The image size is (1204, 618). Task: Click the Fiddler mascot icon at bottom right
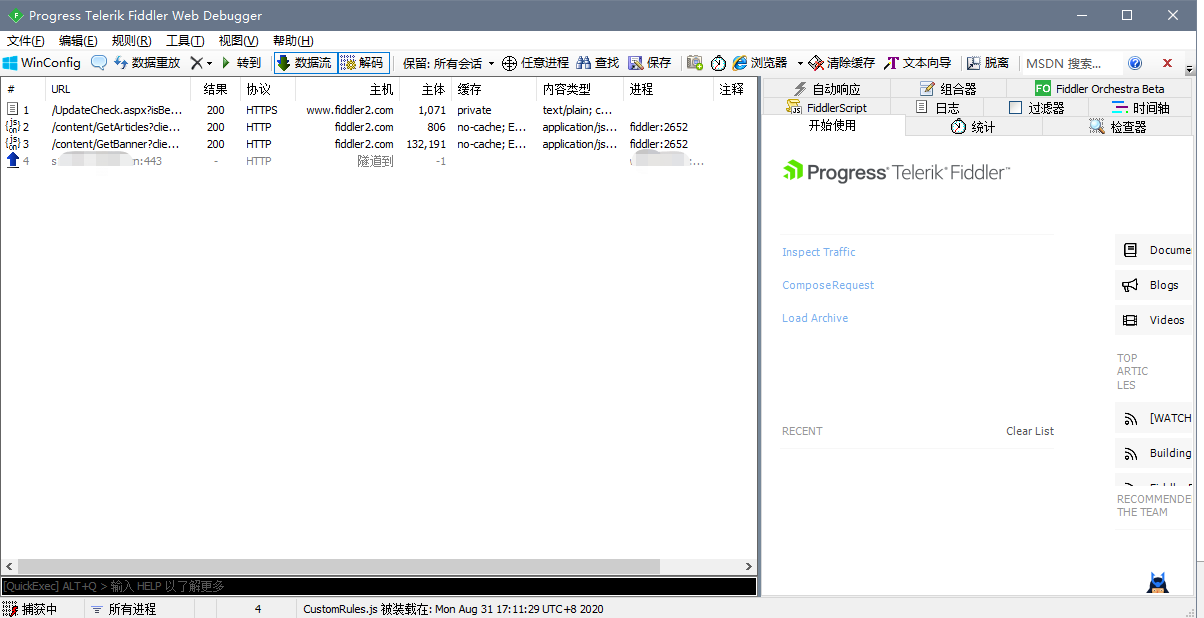click(1158, 583)
